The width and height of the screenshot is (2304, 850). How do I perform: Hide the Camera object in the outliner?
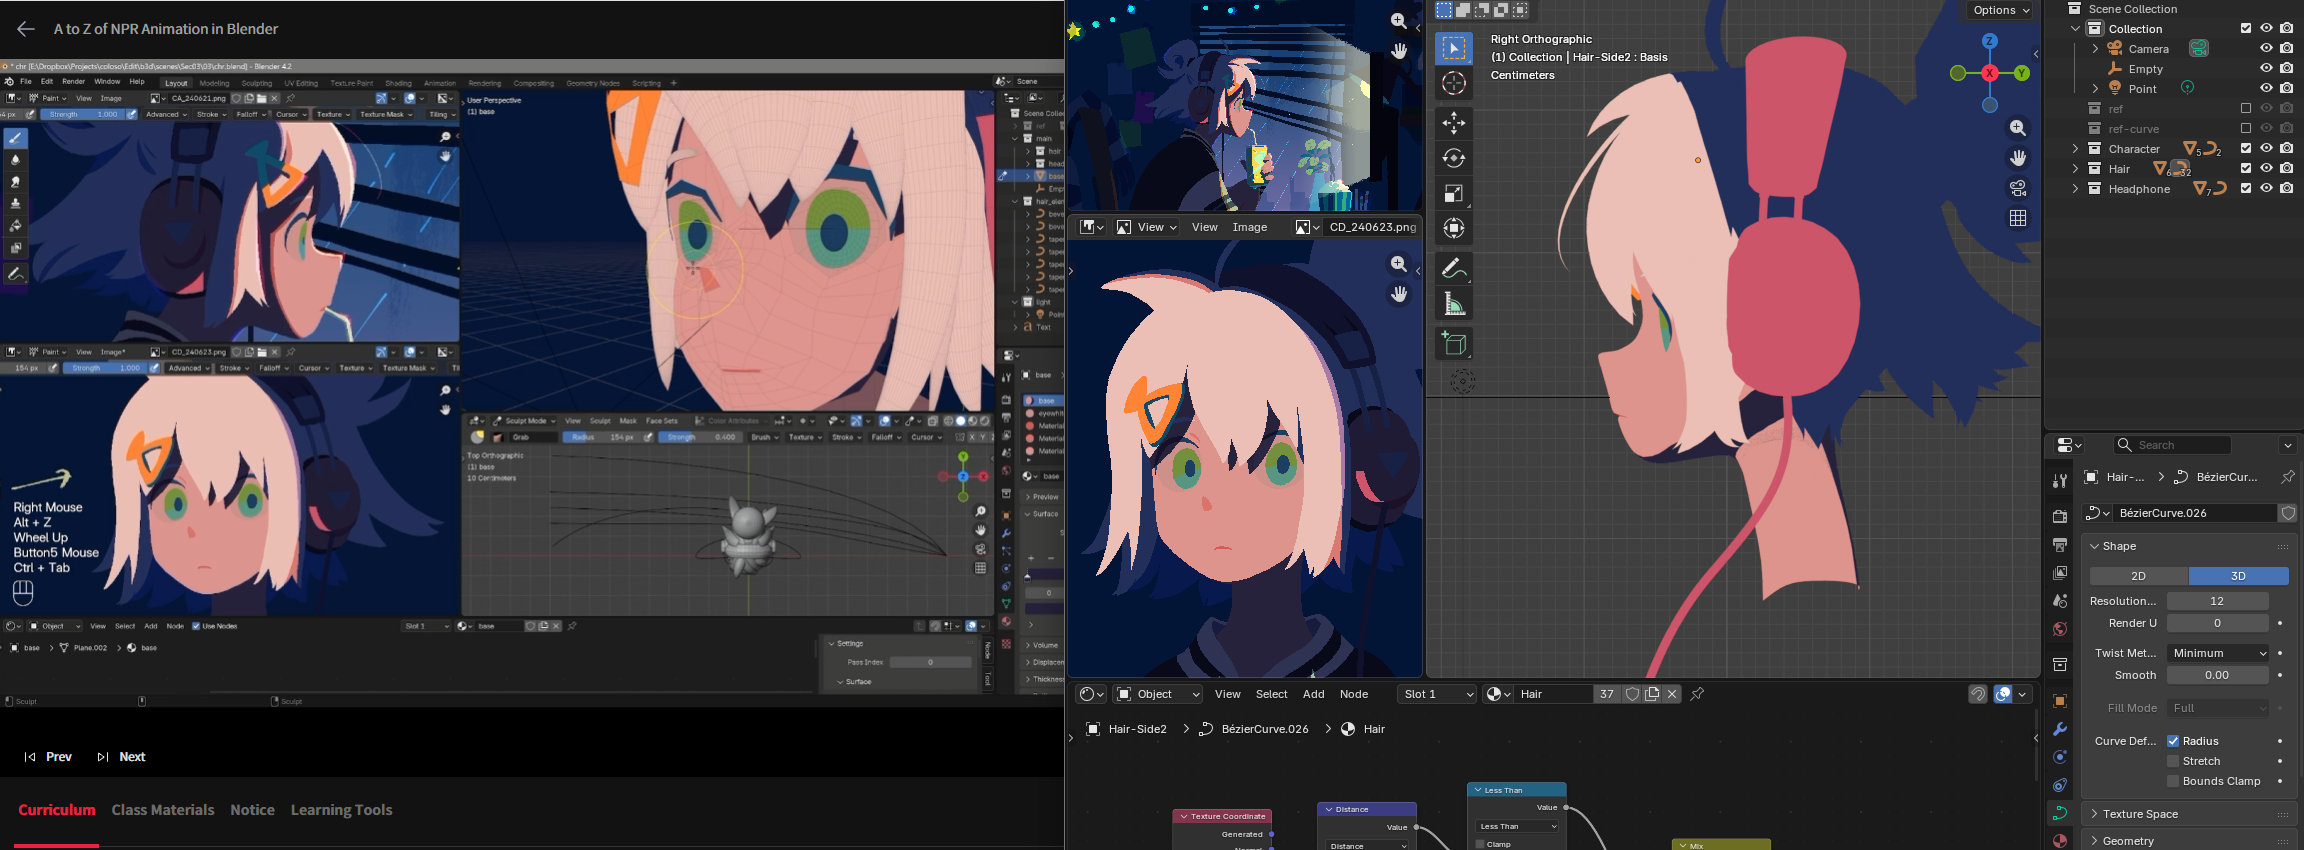[2266, 48]
